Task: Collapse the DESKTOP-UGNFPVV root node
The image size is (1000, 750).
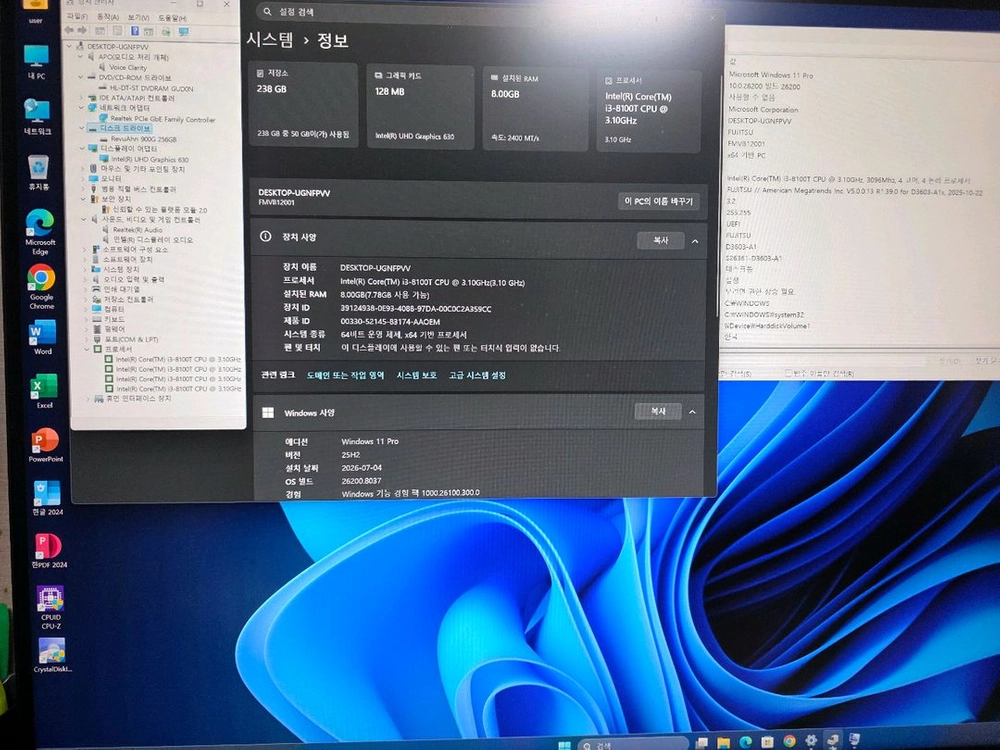Action: [70, 47]
